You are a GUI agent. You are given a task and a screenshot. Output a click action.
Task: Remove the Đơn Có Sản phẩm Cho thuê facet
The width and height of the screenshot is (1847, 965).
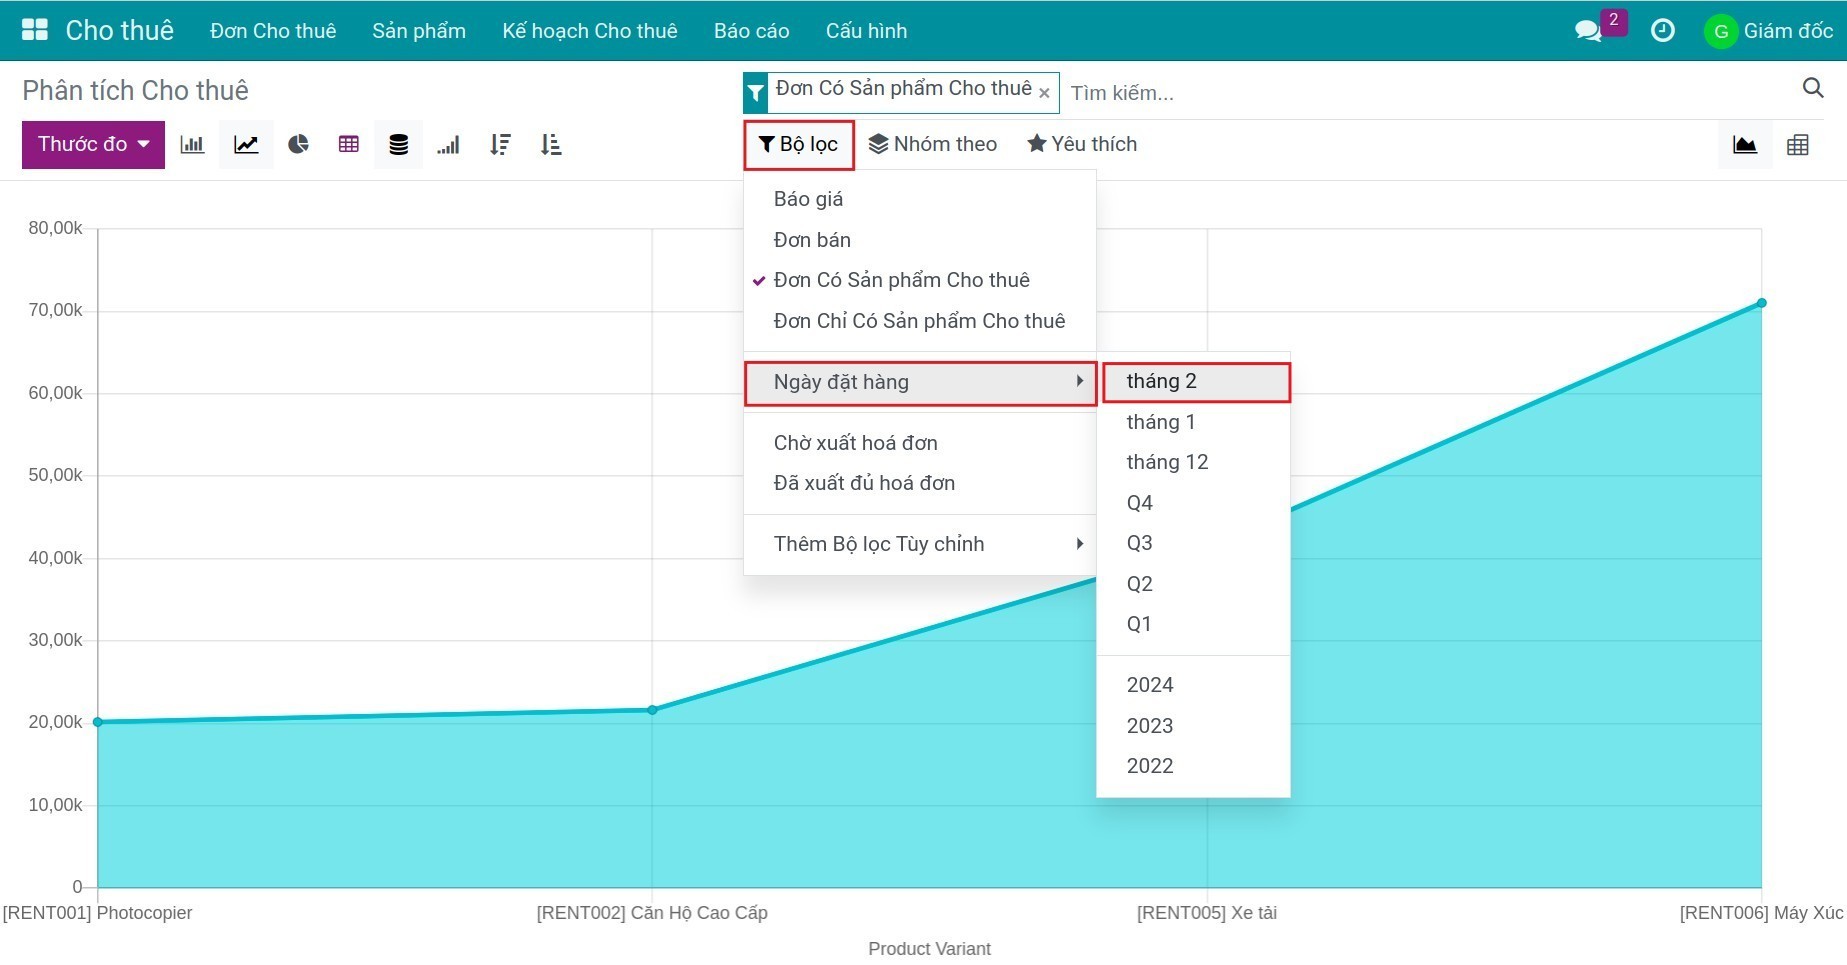tap(1044, 93)
